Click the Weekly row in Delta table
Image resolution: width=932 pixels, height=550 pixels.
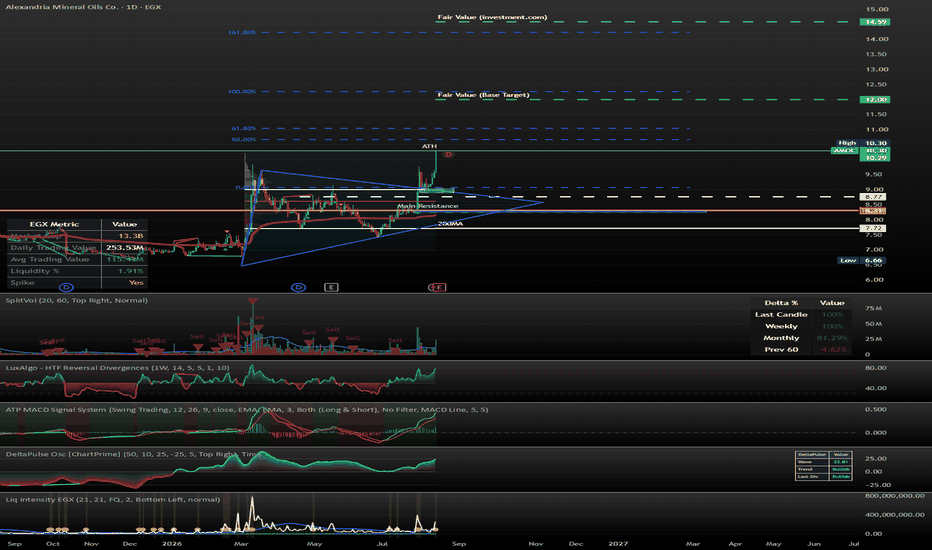tap(781, 326)
